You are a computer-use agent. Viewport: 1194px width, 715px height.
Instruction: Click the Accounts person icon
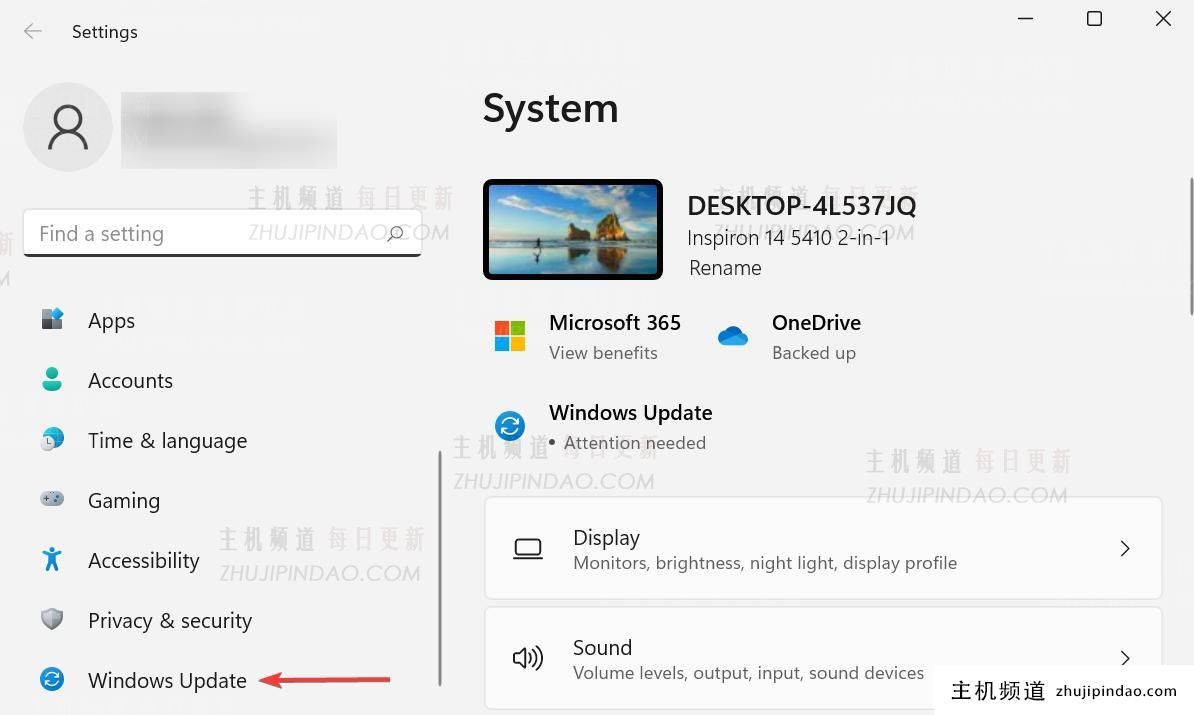(52, 380)
